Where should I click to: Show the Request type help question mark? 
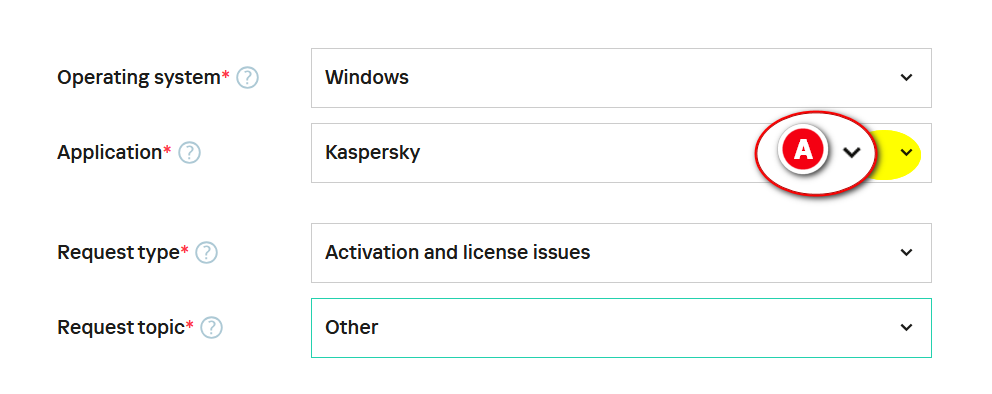coord(206,253)
